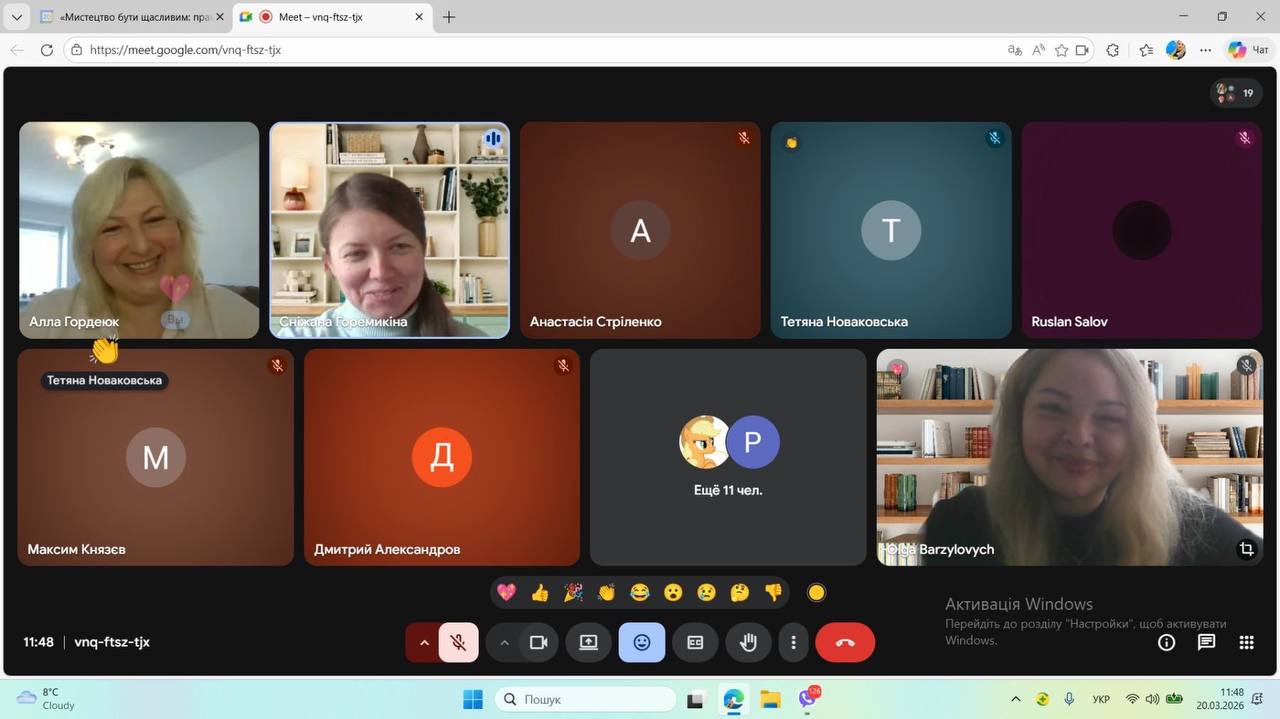The height and width of the screenshot is (719, 1280).
Task: Send the thumbs down reaction
Action: 773,593
